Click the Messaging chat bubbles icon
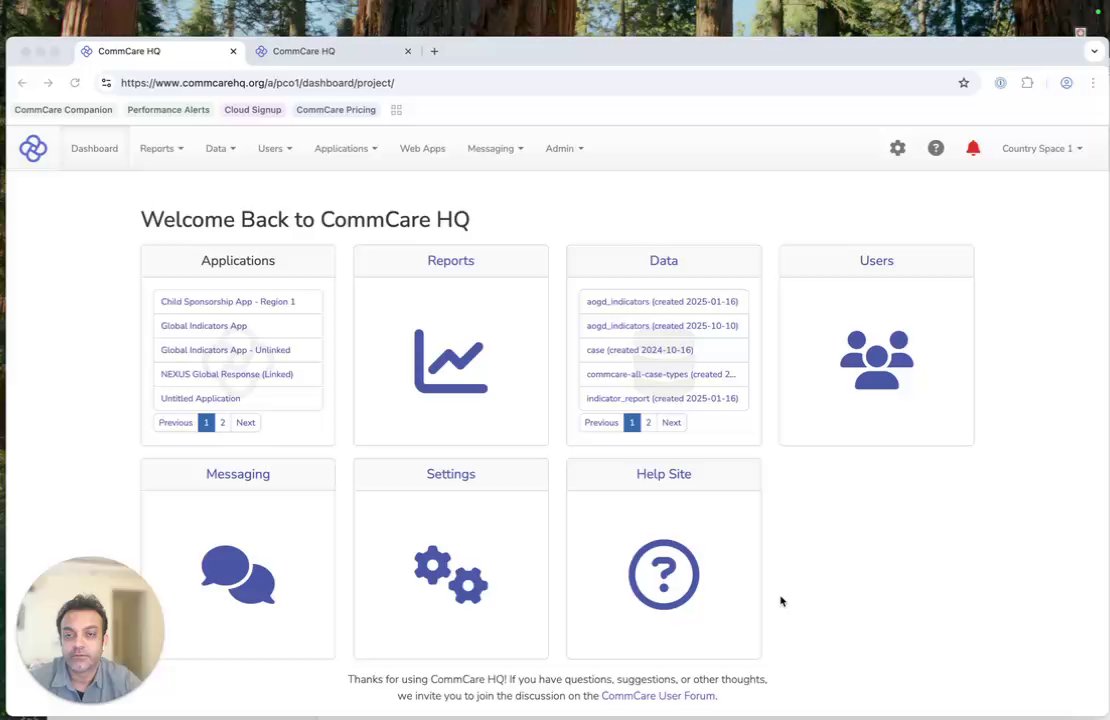The image size is (1110, 720). 238,574
